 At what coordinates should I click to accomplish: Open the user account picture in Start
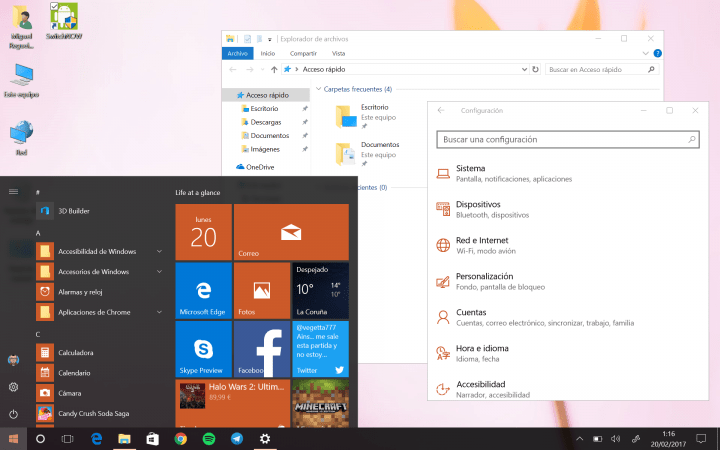(x=13, y=360)
